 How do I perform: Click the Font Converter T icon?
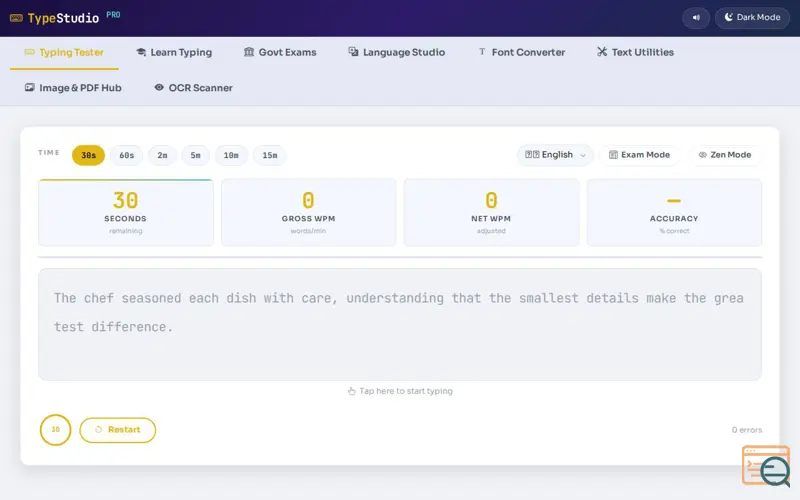pyautogui.click(x=482, y=52)
